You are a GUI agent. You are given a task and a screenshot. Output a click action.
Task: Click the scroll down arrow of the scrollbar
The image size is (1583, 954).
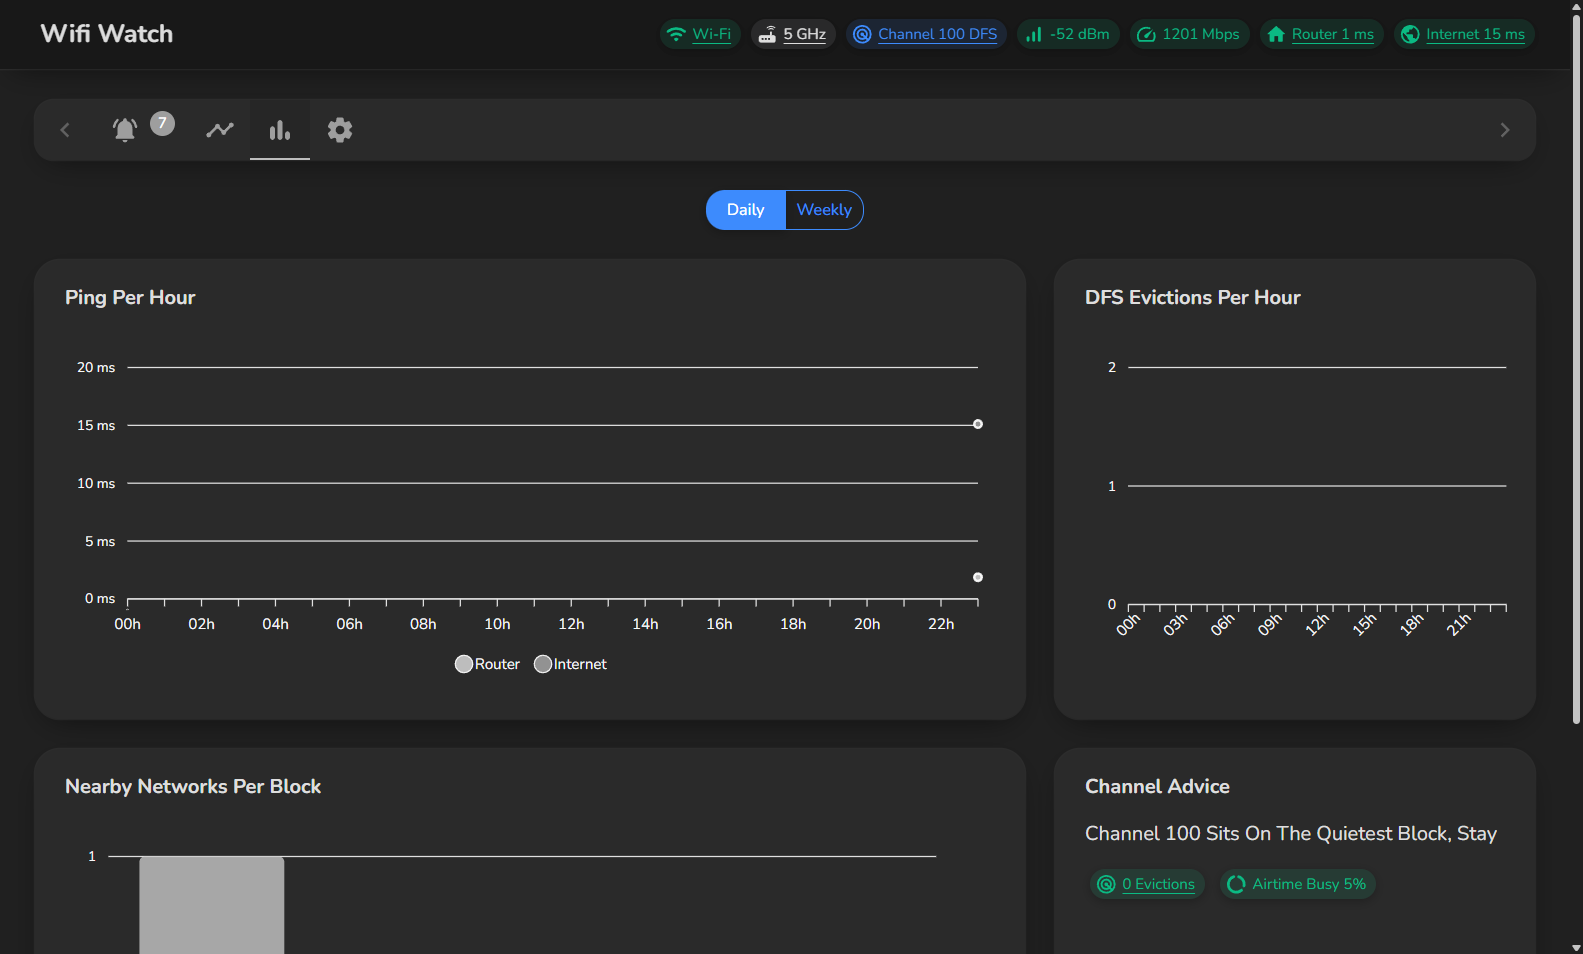click(x=1576, y=947)
